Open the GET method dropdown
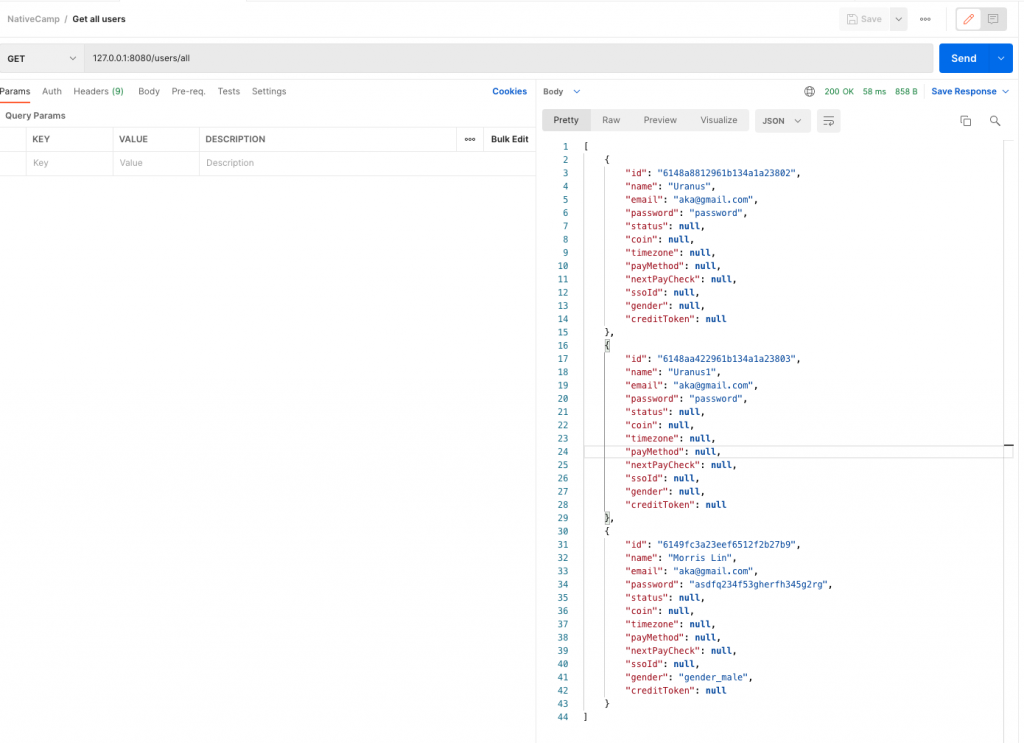Image resolution: width=1024 pixels, height=743 pixels. click(x=42, y=58)
